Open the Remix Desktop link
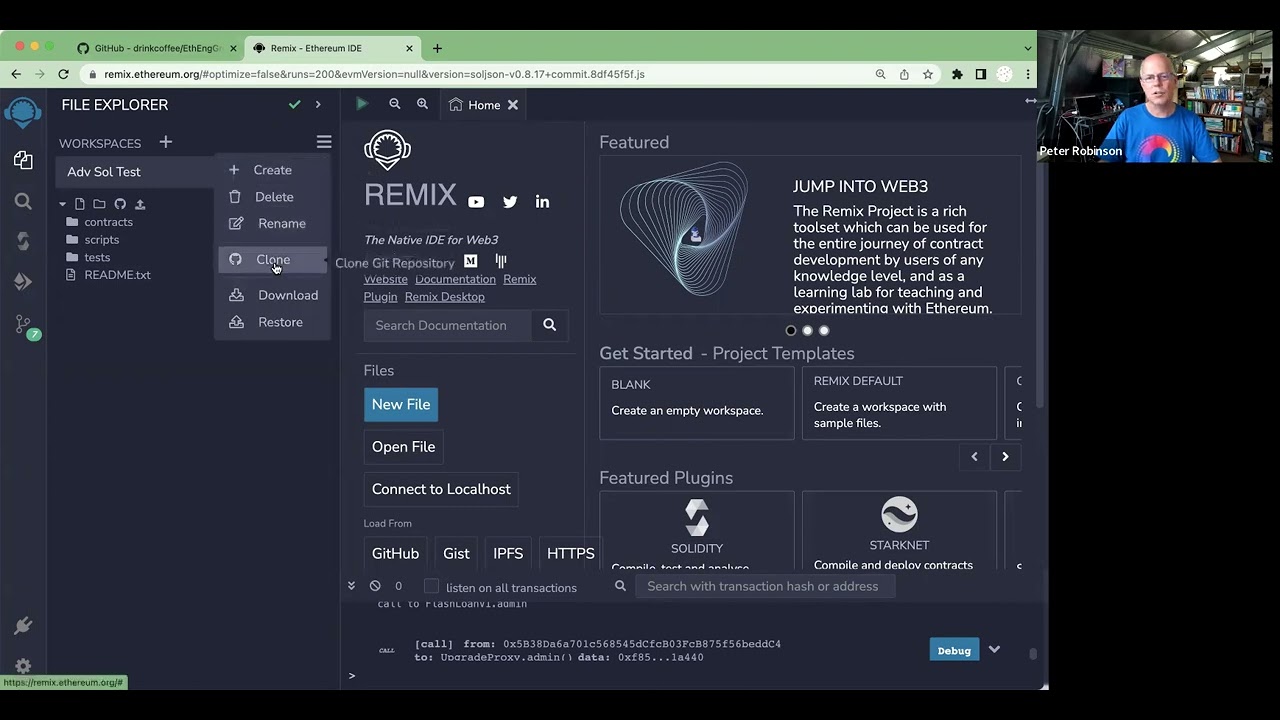The width and height of the screenshot is (1280, 720). pyautogui.click(x=444, y=297)
